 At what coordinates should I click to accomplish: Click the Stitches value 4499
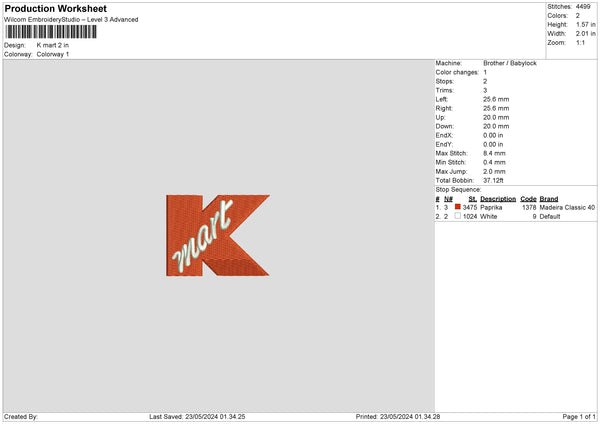click(583, 7)
